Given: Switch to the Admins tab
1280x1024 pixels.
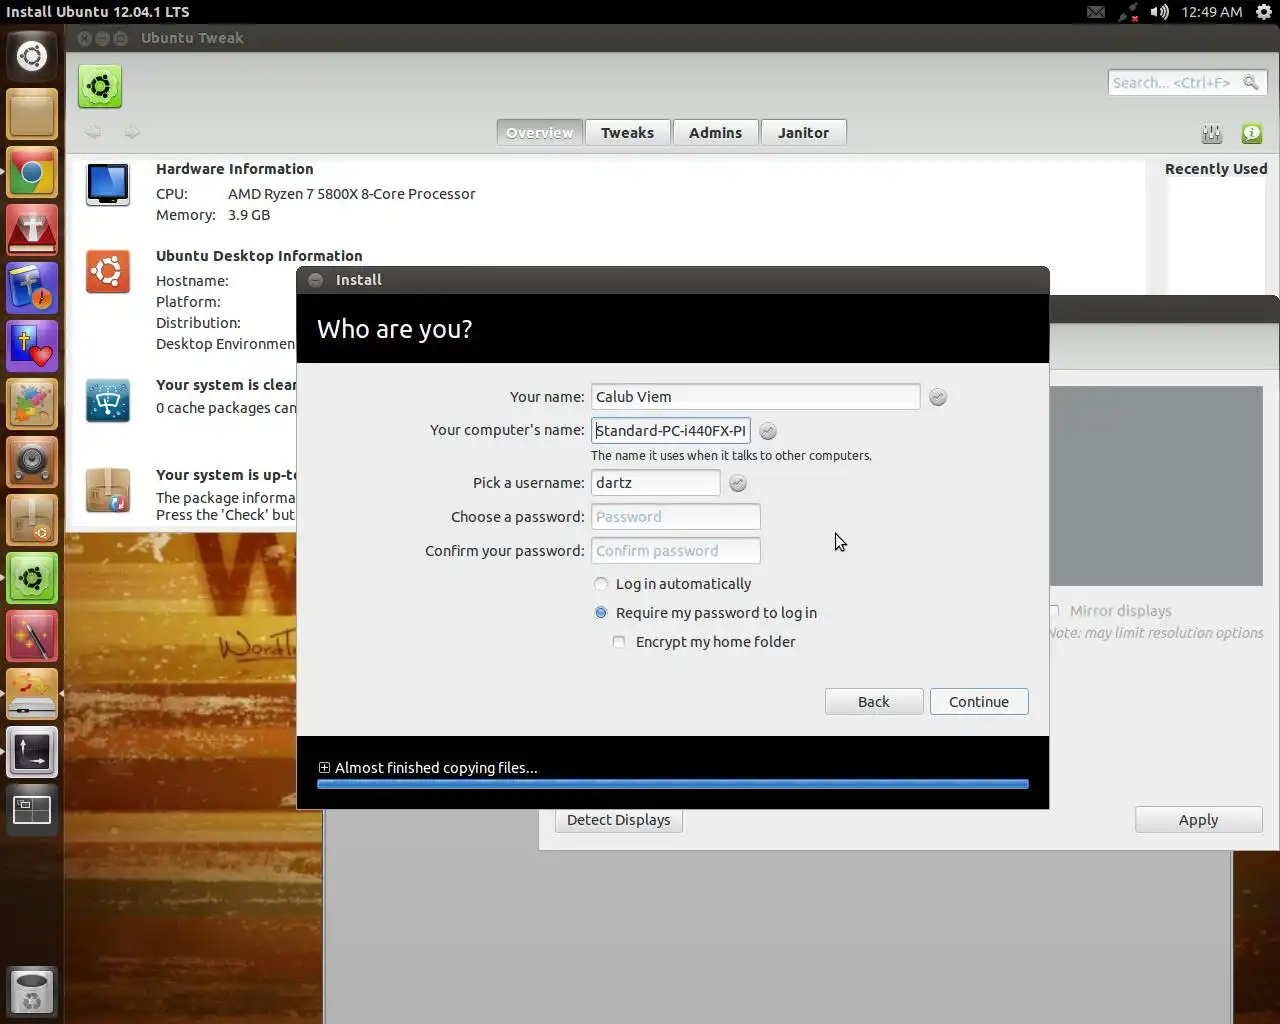Looking at the screenshot, I should pos(715,132).
